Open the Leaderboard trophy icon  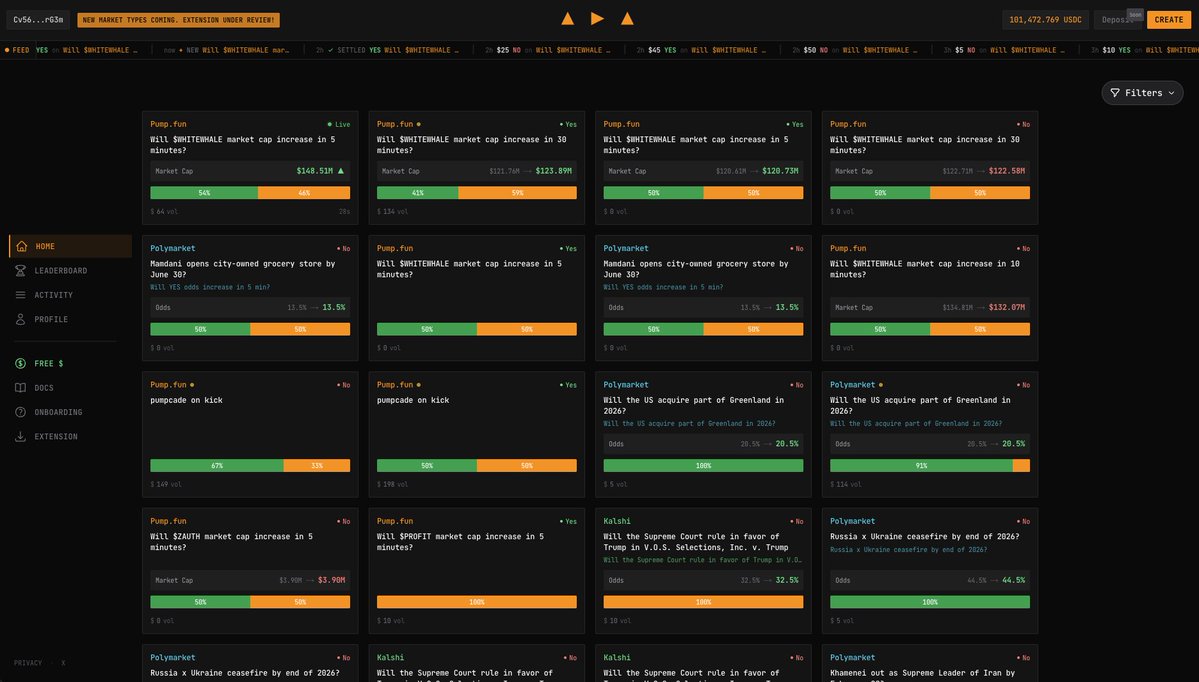coord(21,271)
